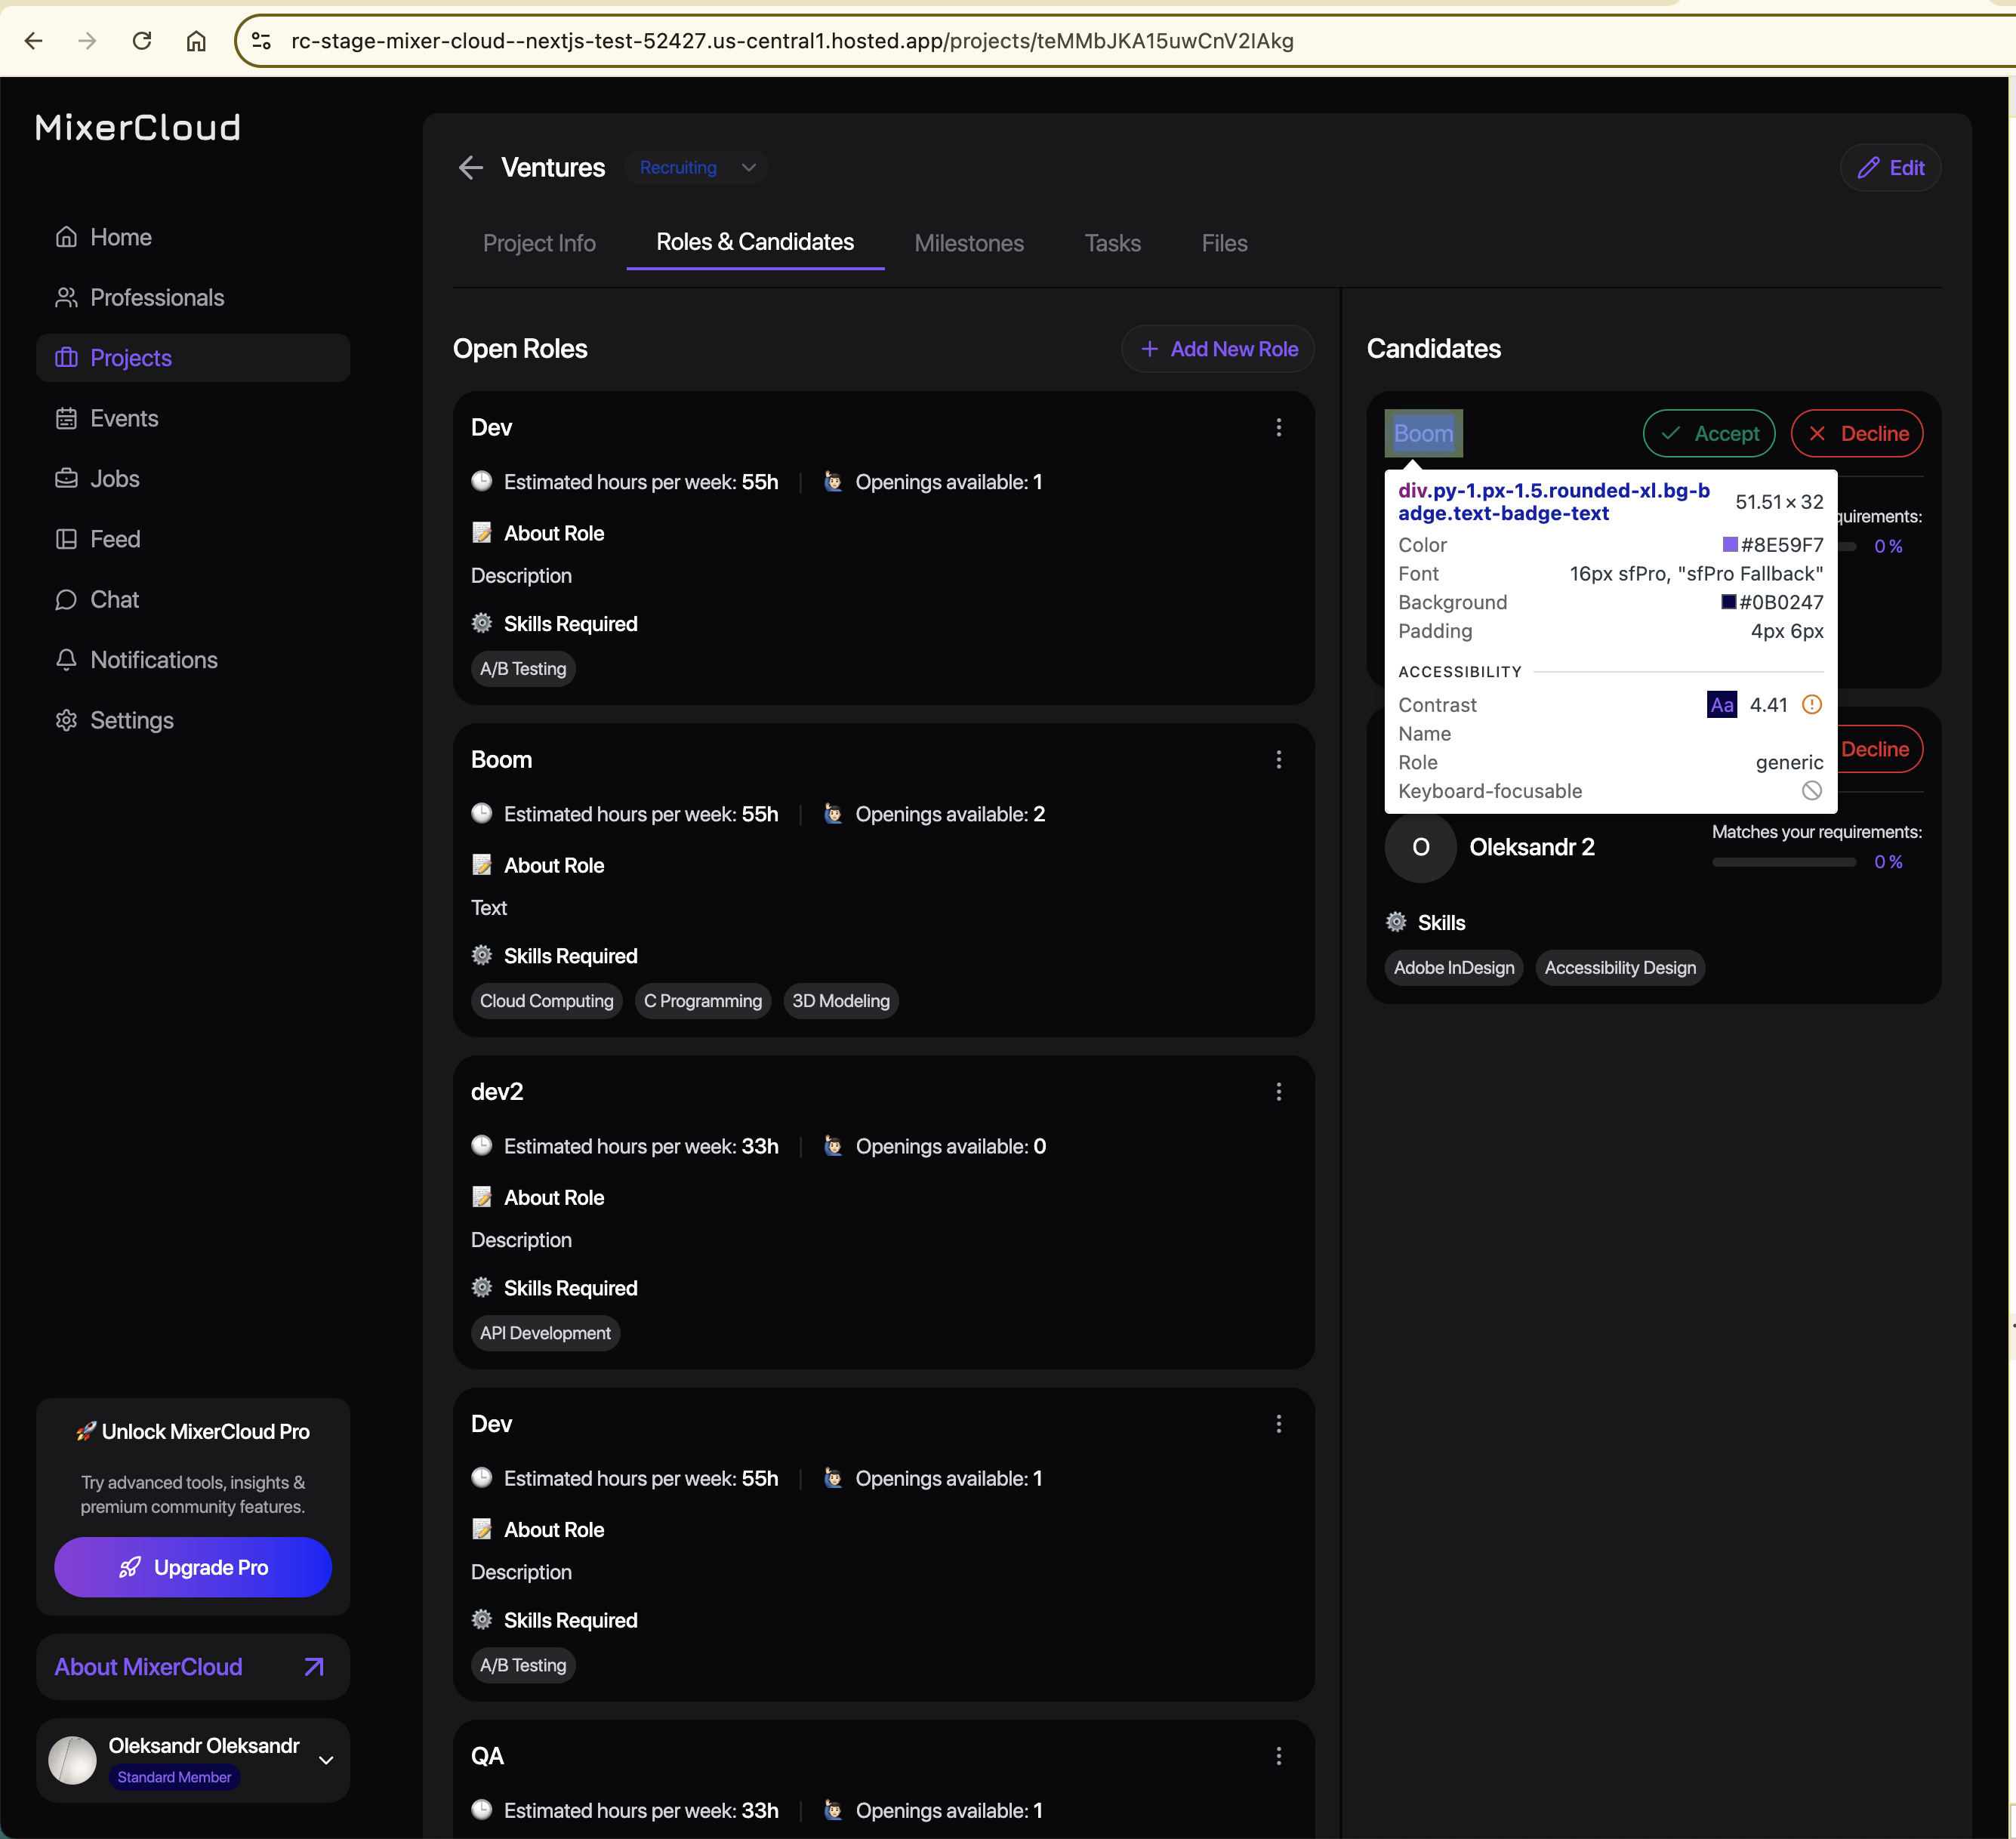Open the Events calendar in sidebar
This screenshot has width=2016, height=1839.
pos(123,418)
